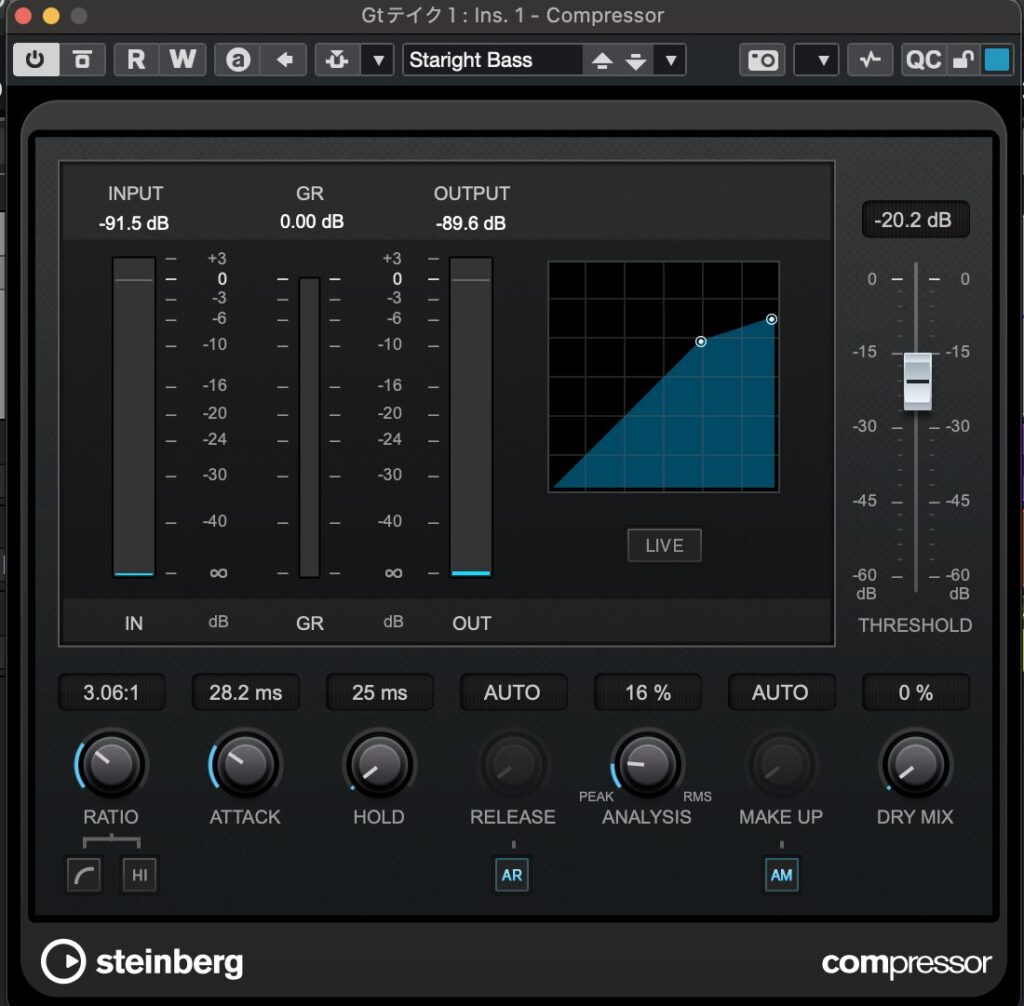This screenshot has height=1006, width=1024.
Task: Click the camera snapshot icon
Action: [763, 60]
